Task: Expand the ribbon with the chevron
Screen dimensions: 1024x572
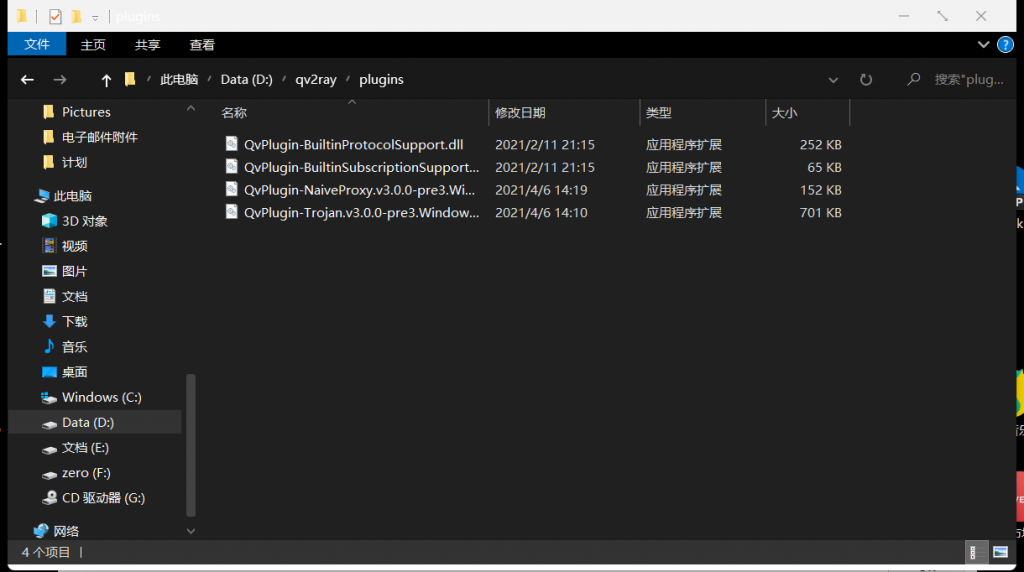Action: (982, 45)
